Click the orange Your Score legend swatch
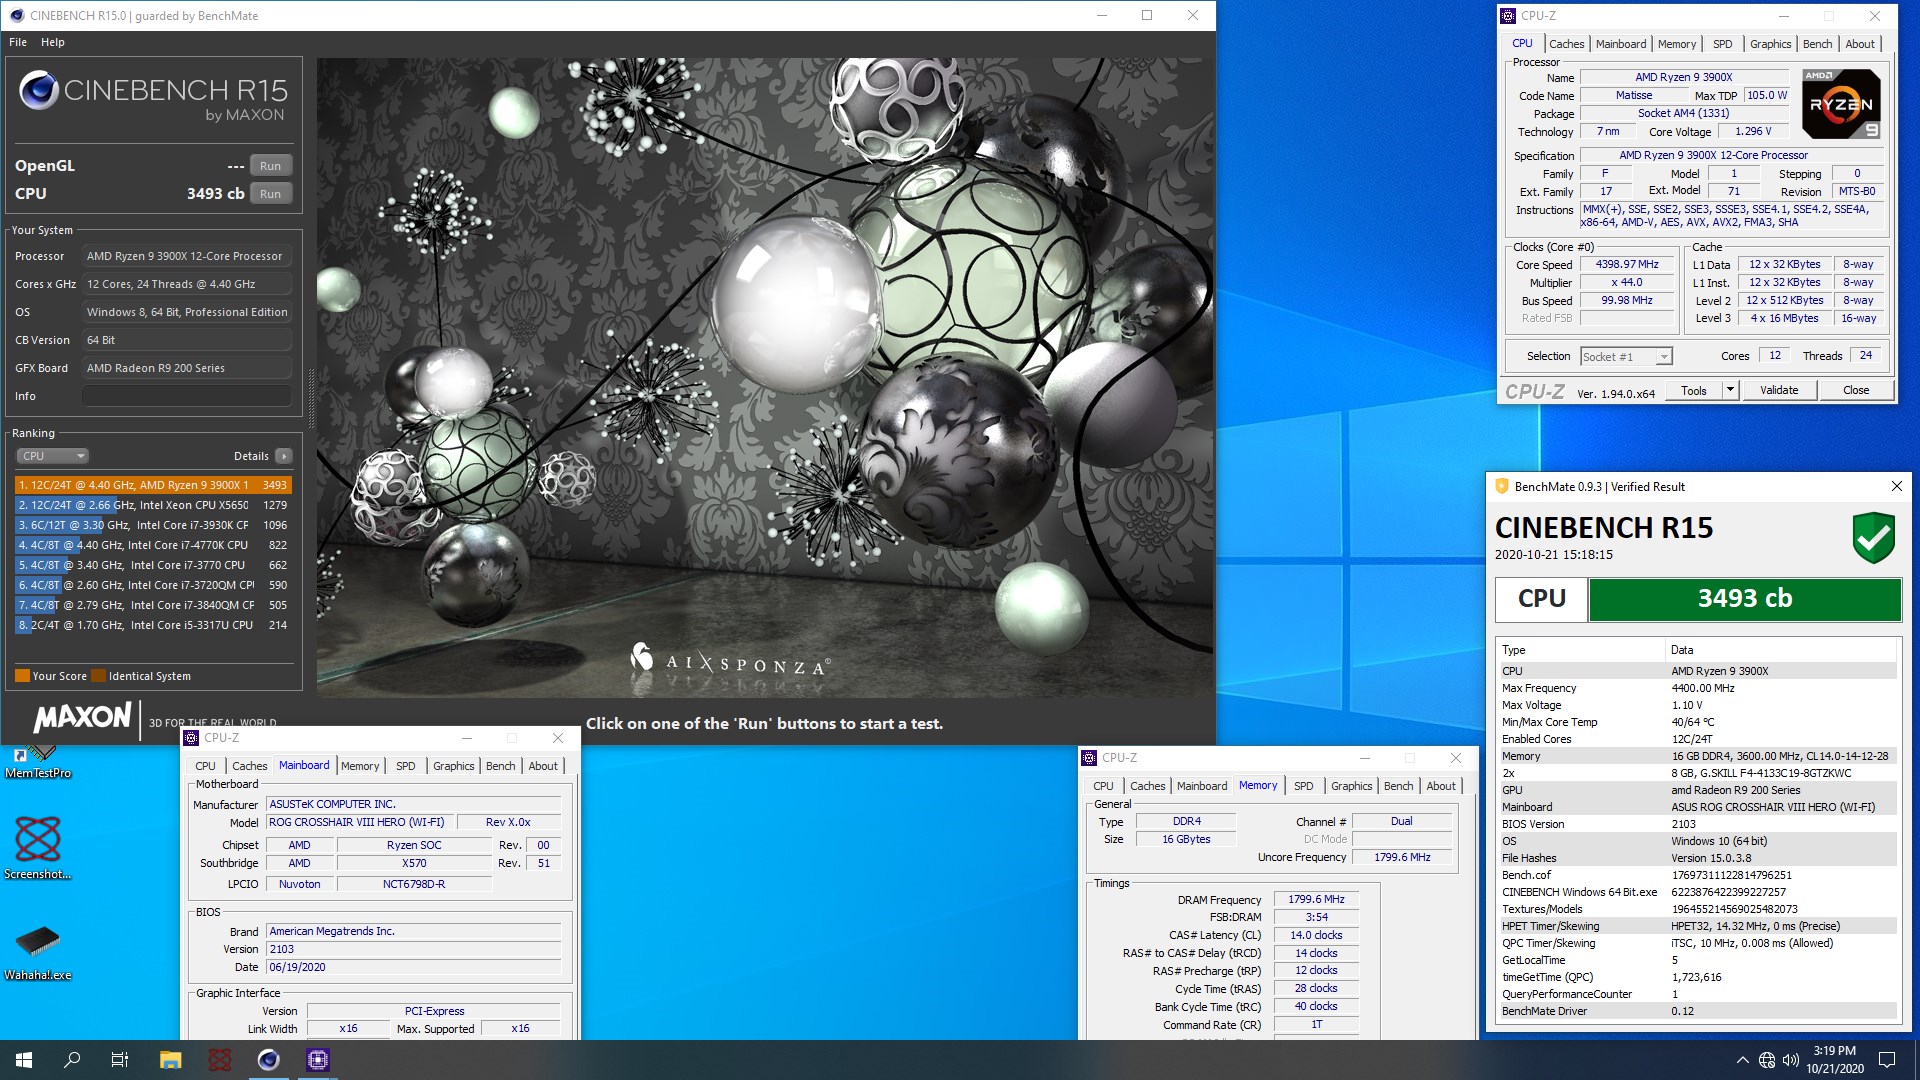Viewport: 1920px width, 1080px height. point(22,676)
